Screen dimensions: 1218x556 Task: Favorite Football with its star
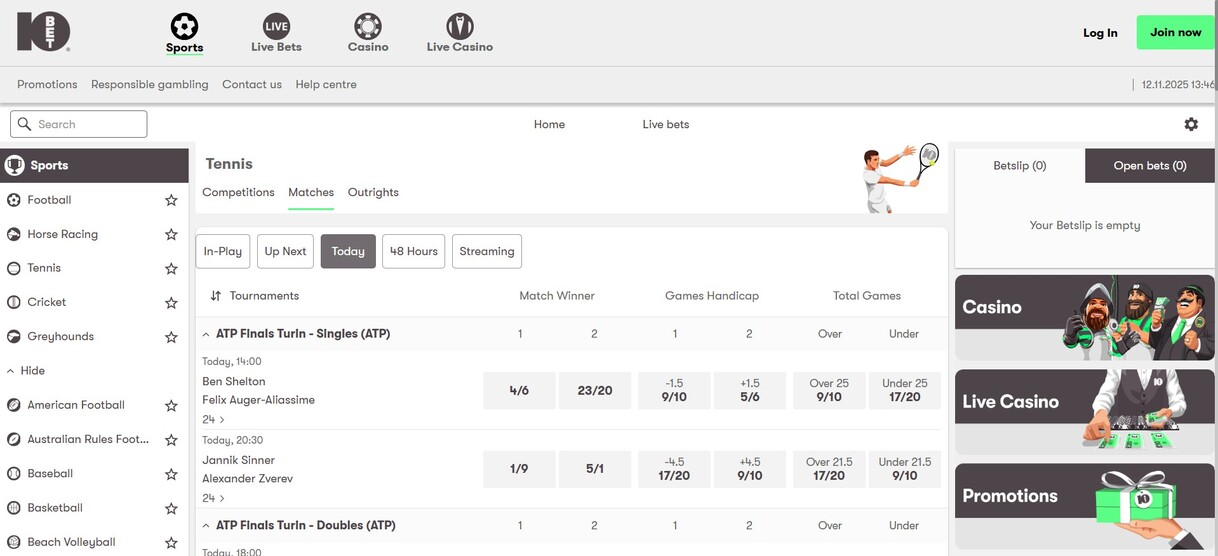[x=171, y=201]
